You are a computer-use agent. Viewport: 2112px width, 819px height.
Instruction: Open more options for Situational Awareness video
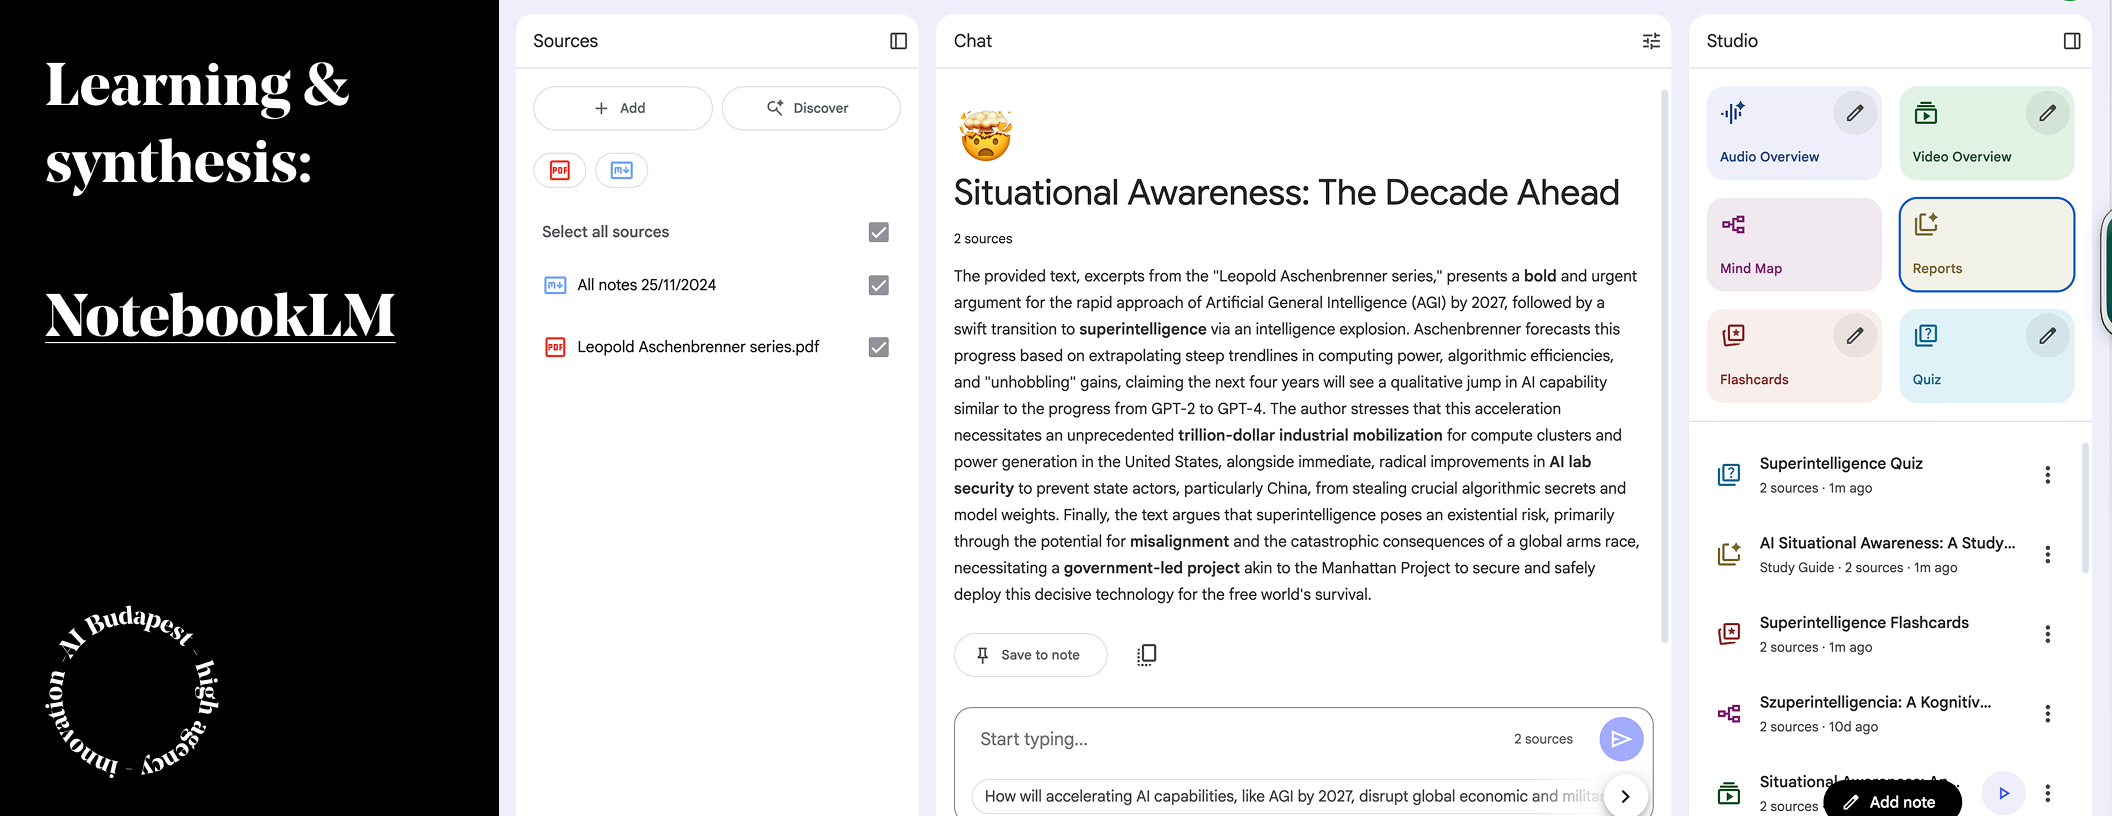(x=2047, y=793)
